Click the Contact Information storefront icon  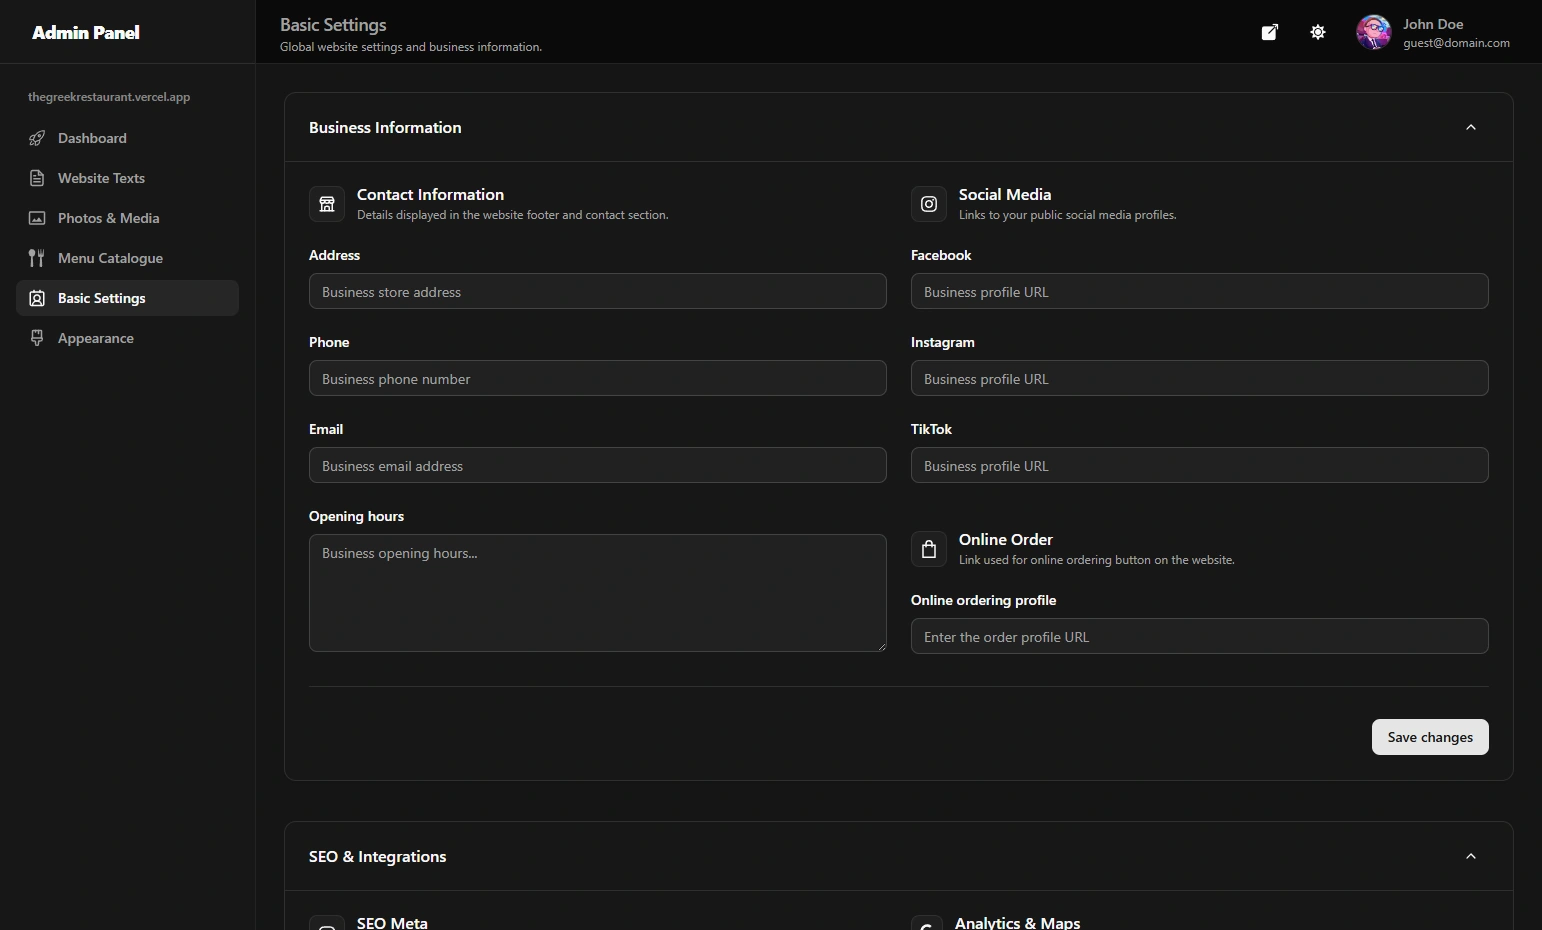coord(326,204)
